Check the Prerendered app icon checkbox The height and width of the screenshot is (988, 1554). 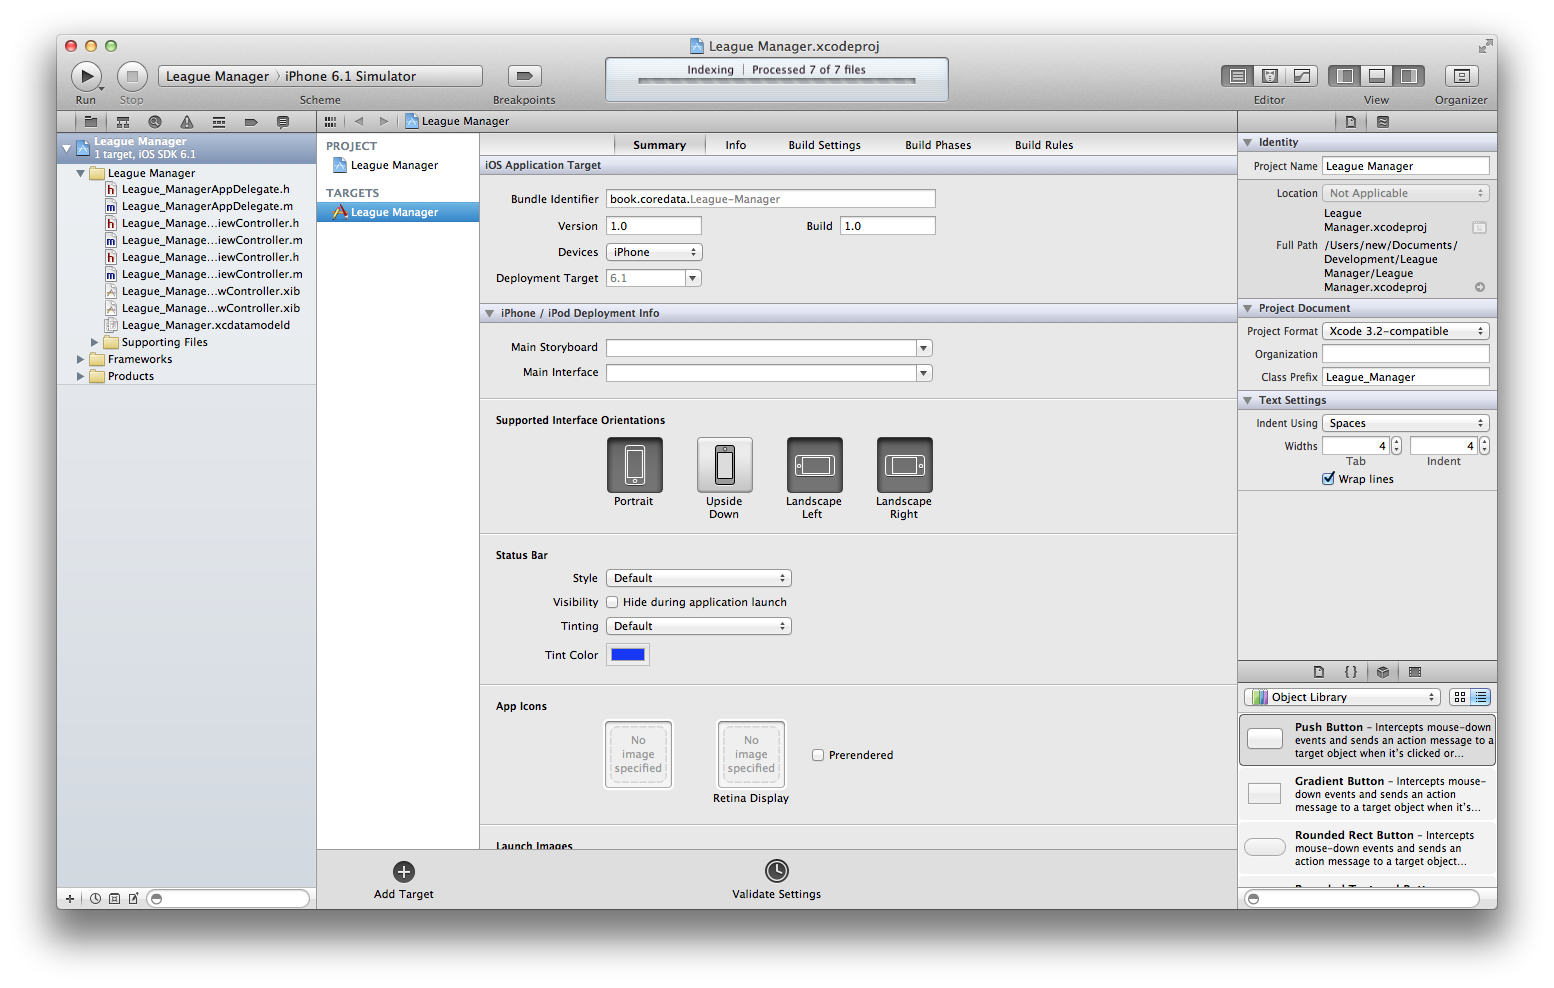pyautogui.click(x=818, y=755)
